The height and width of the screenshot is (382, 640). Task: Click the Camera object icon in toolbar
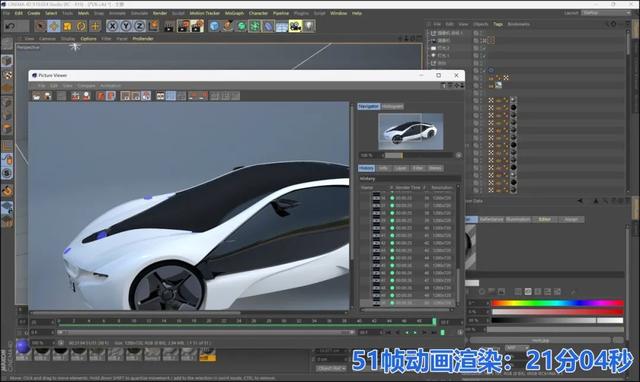(x=295, y=26)
